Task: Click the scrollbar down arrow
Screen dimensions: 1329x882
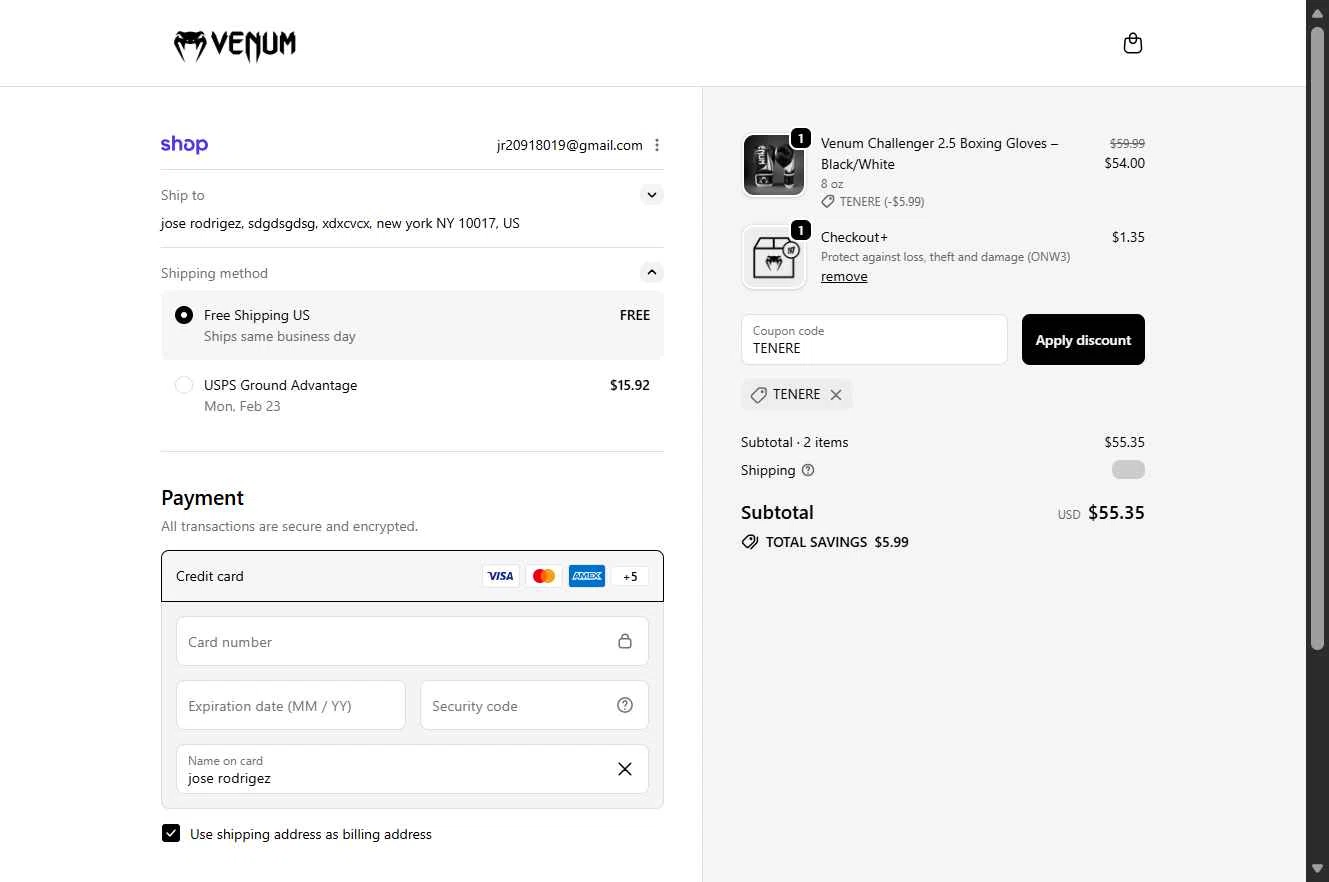Action: pos(1317,869)
